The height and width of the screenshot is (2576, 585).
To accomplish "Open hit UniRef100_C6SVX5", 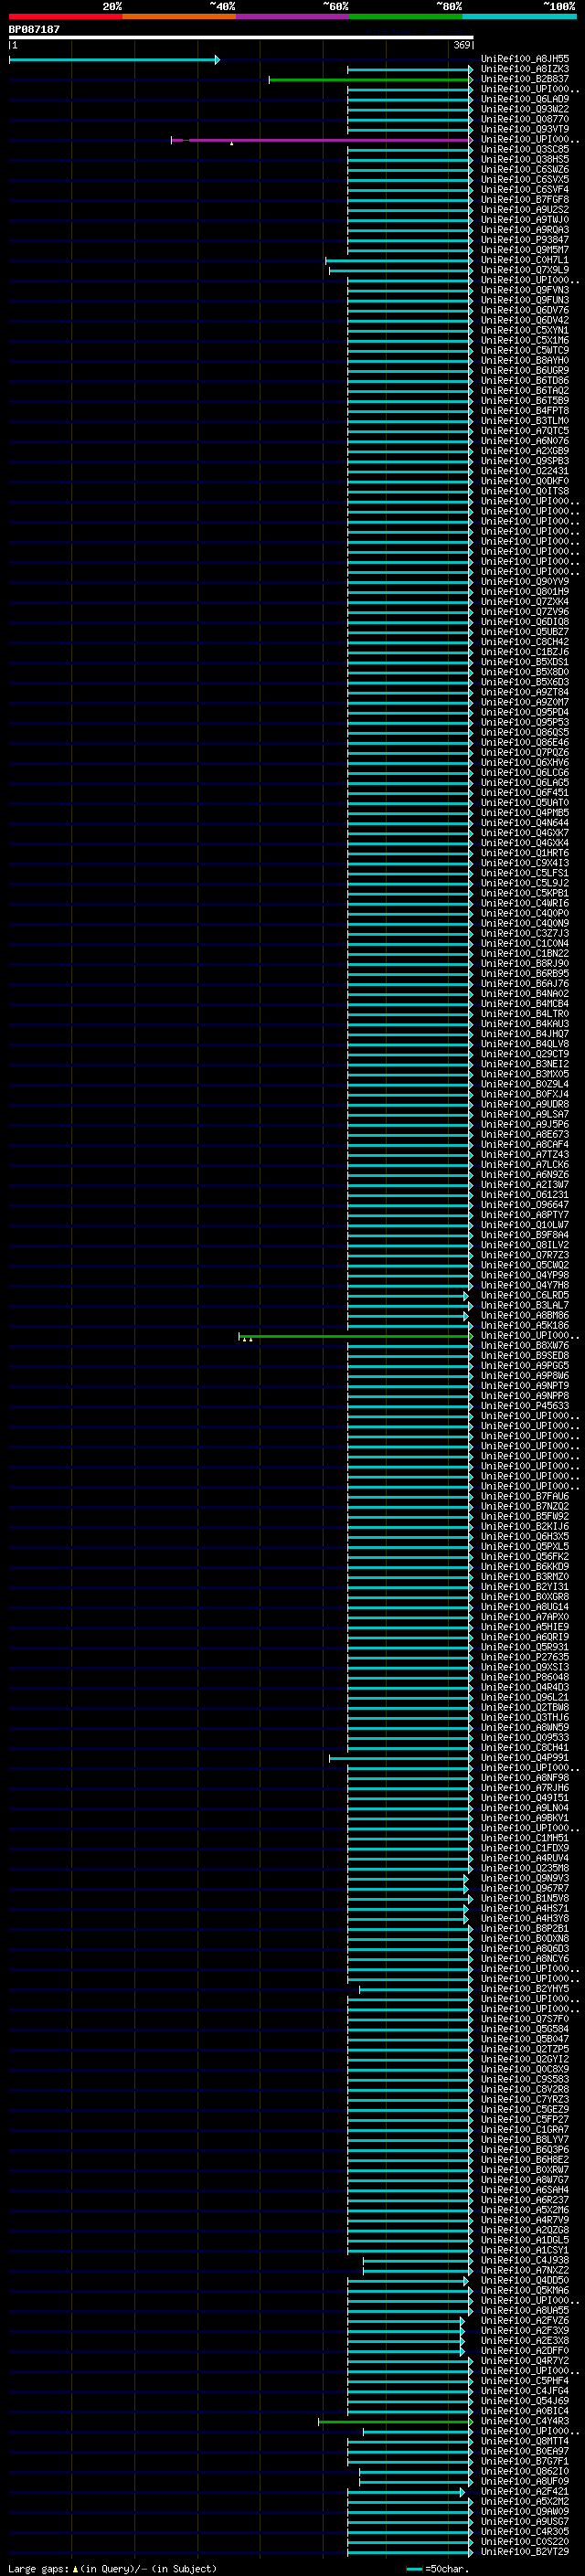I will [x=524, y=180].
